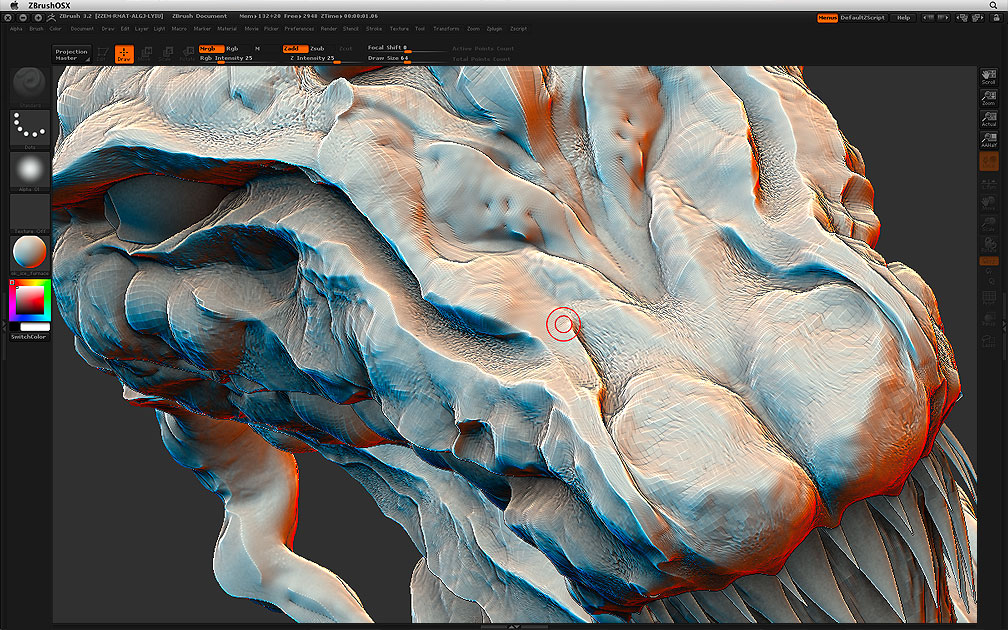Screen dimensions: 1008x630
Task: Toggle Mrgb paint mode
Action: pos(211,49)
